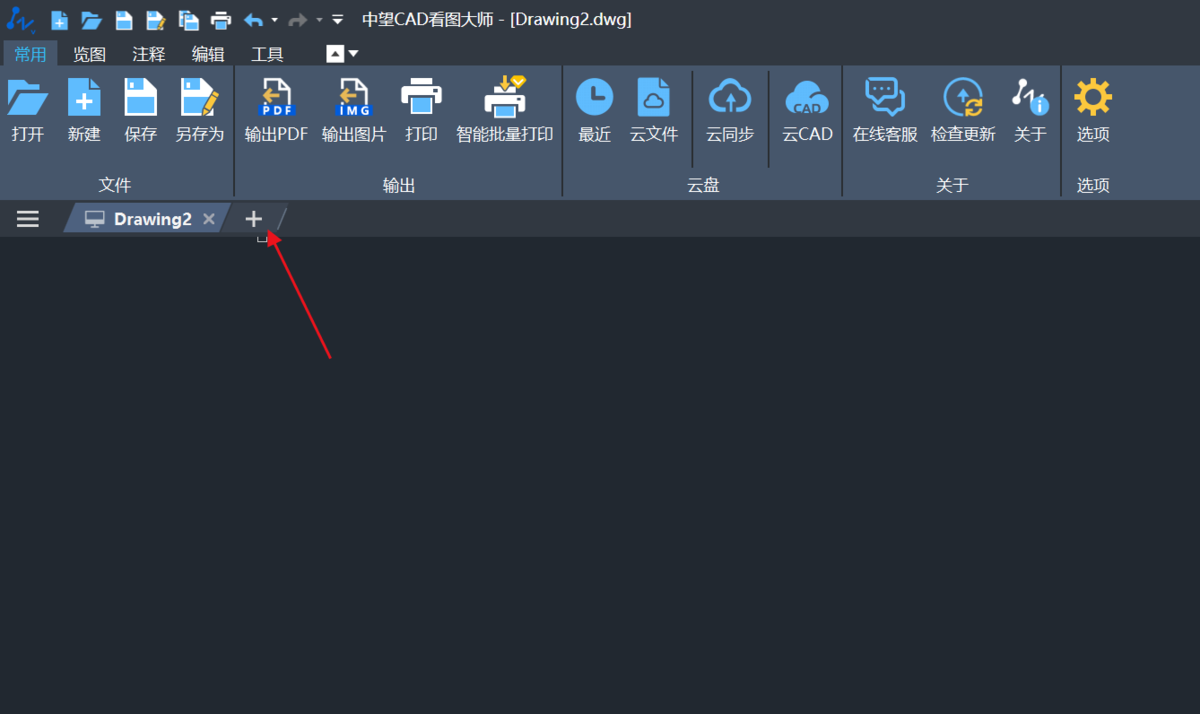The height and width of the screenshot is (714, 1200).
Task: Expand the undo history dropdown arrow
Action: [x=275, y=20]
